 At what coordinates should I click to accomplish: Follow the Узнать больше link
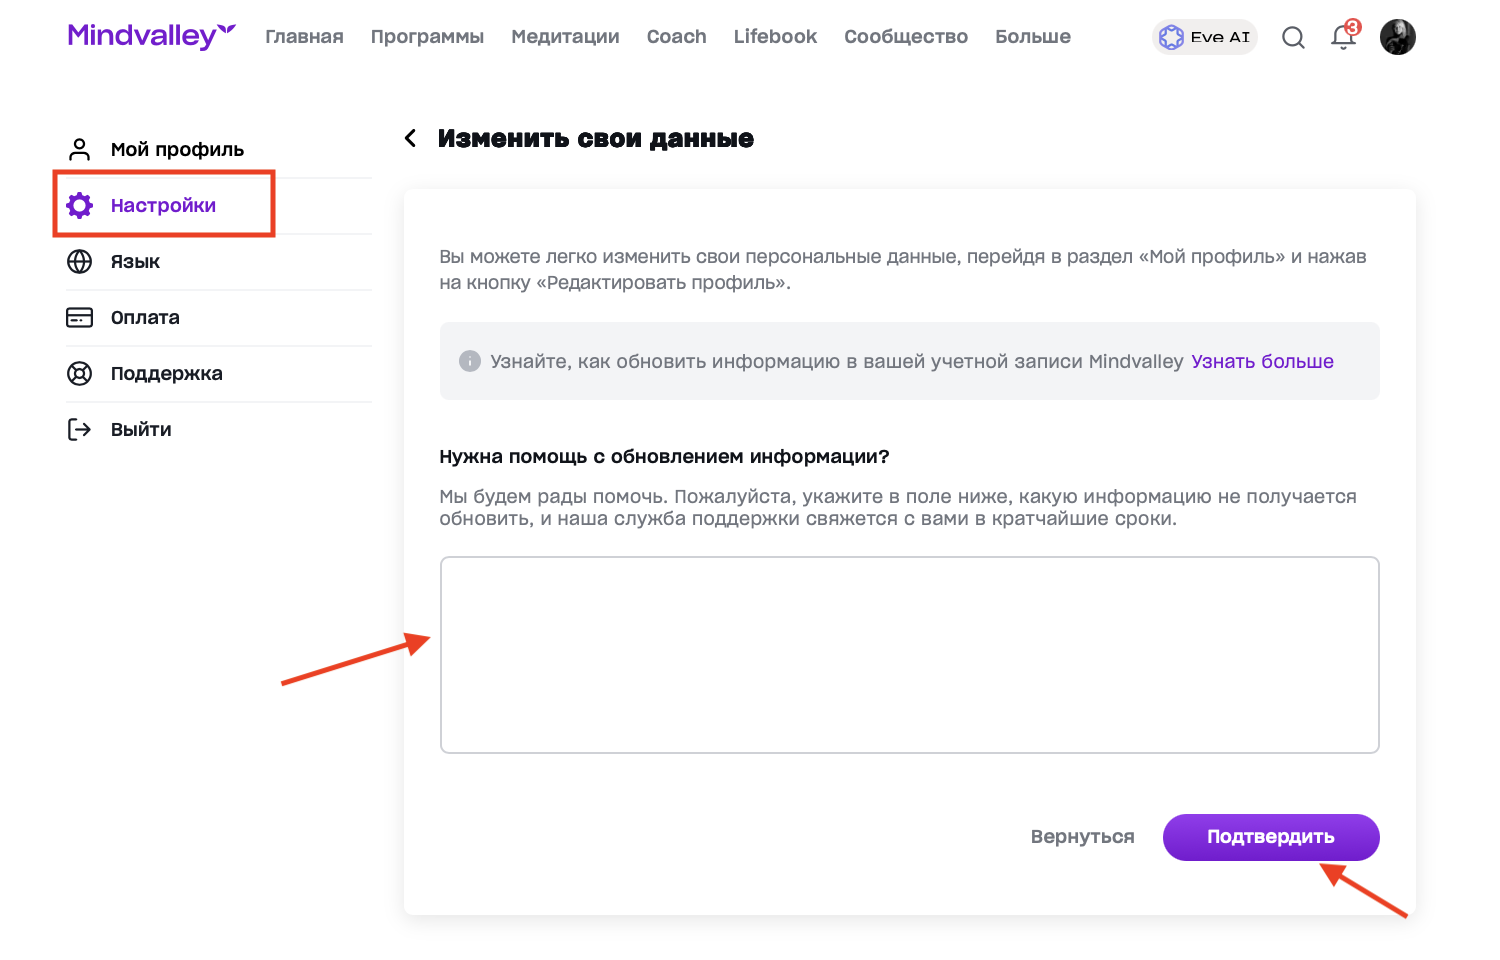(x=1262, y=361)
